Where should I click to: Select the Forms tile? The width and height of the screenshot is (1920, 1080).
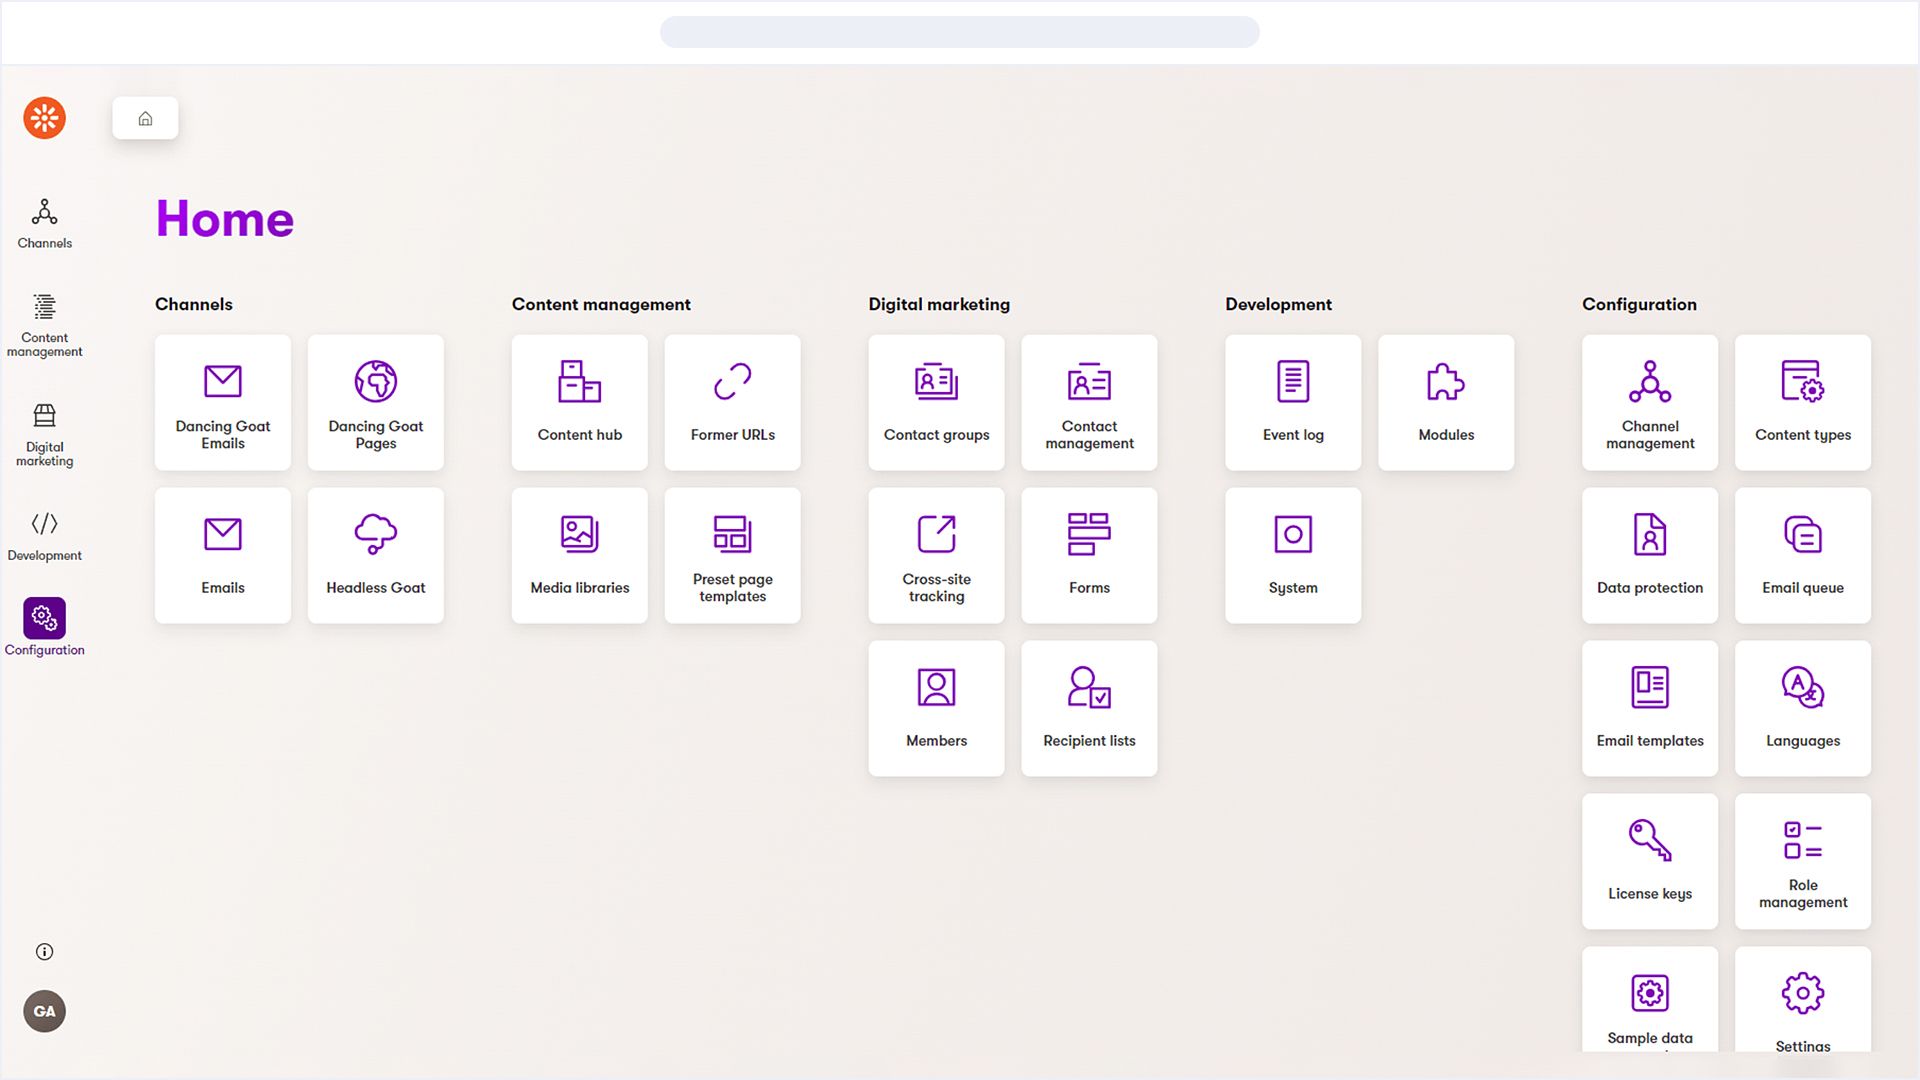(x=1088, y=555)
